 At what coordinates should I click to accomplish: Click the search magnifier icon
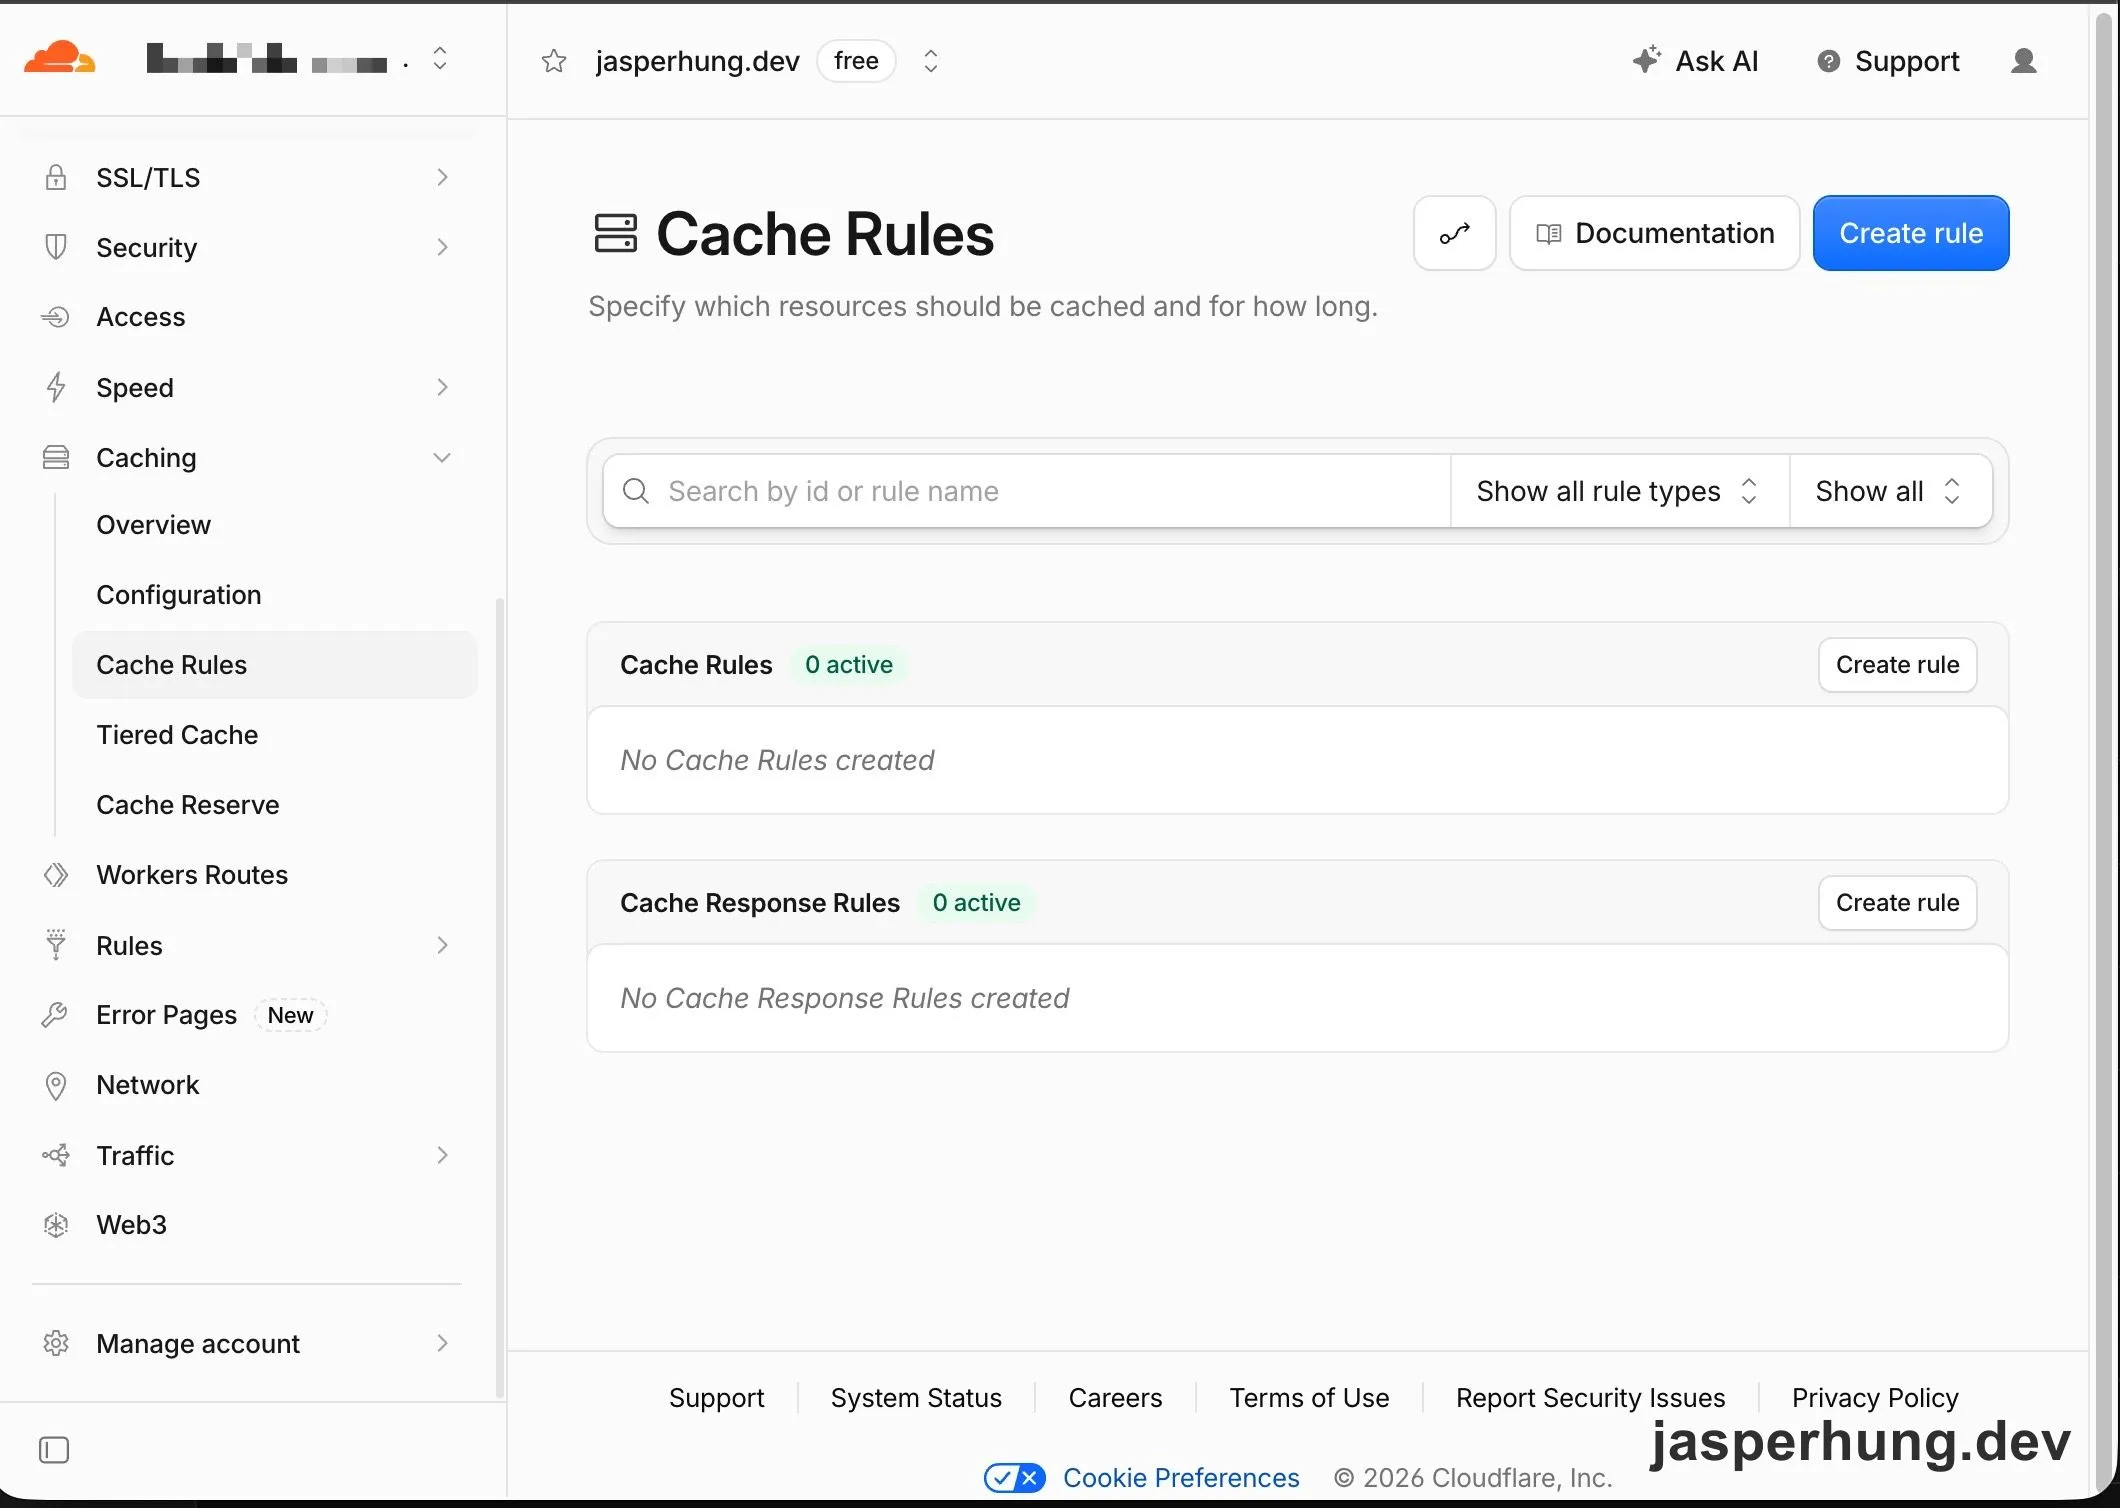point(636,491)
